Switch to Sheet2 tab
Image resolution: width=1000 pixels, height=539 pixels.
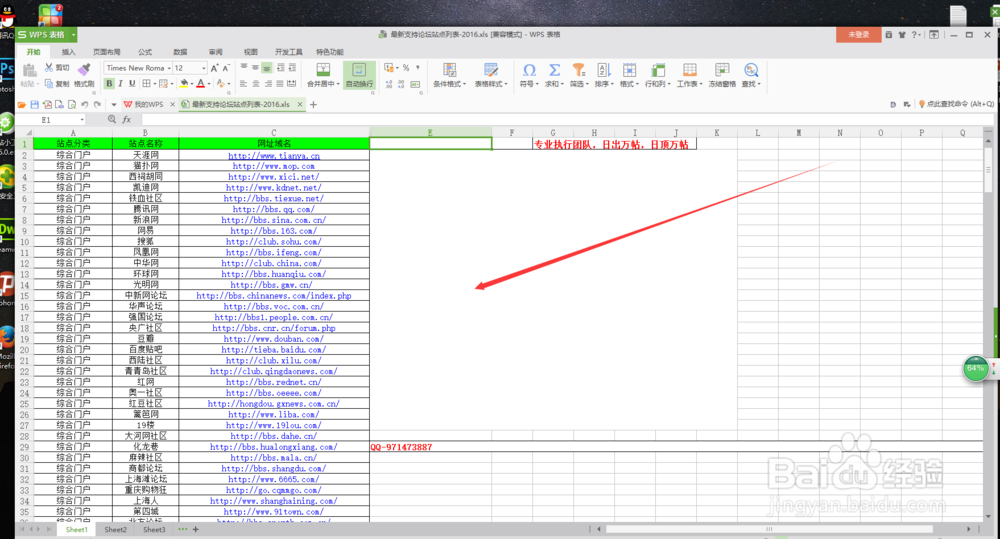115,529
